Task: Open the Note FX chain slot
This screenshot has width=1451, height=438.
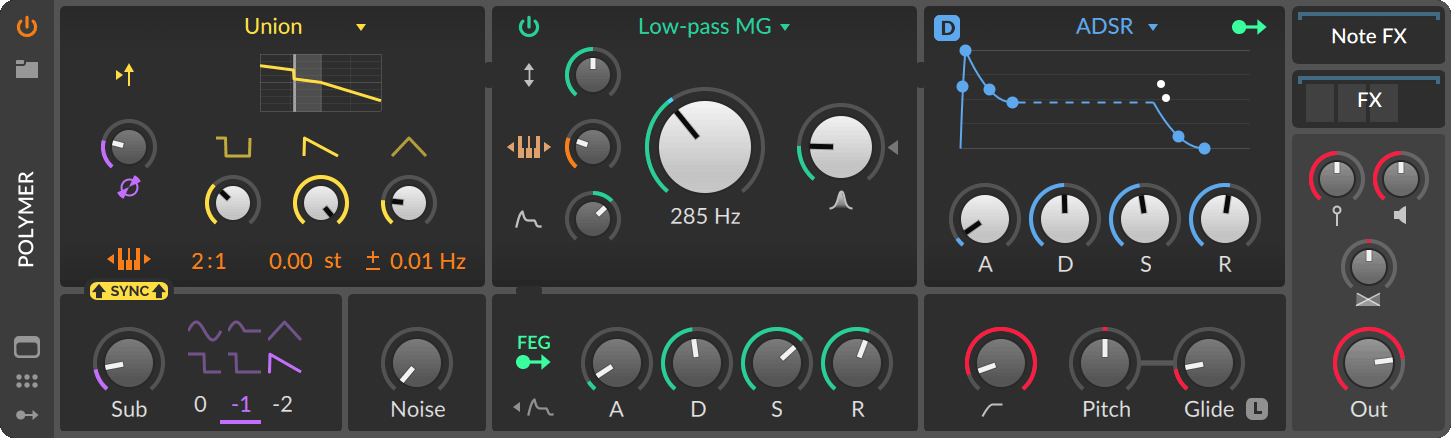Action: pyautogui.click(x=1368, y=37)
